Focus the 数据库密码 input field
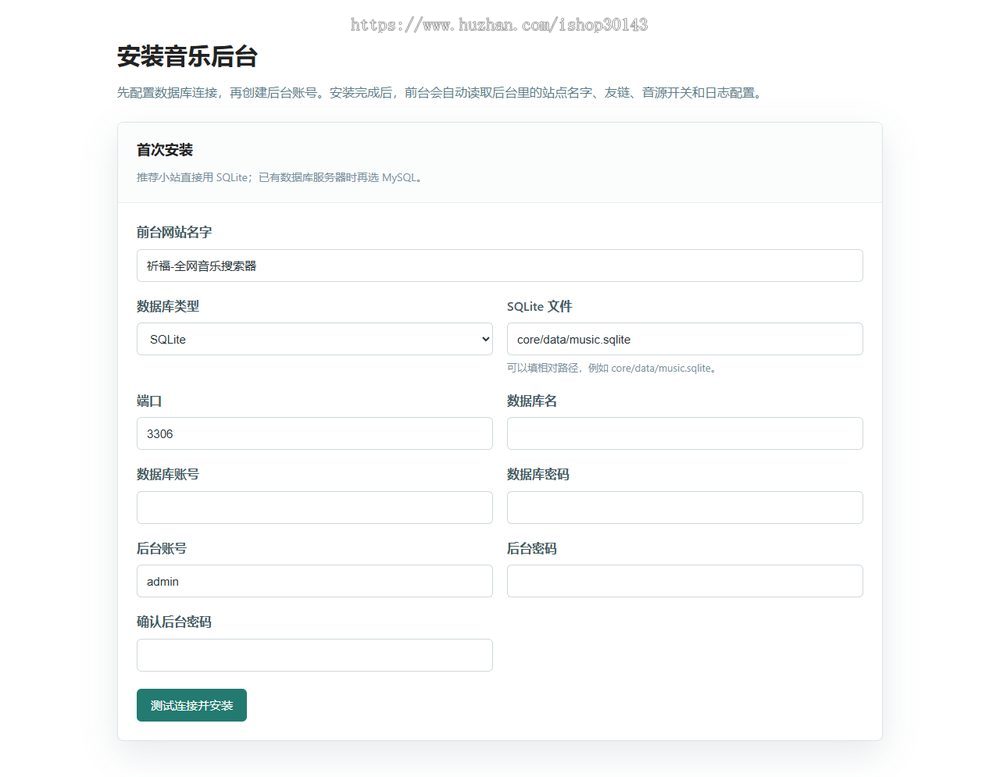The height and width of the screenshot is (777, 1000). click(x=685, y=507)
